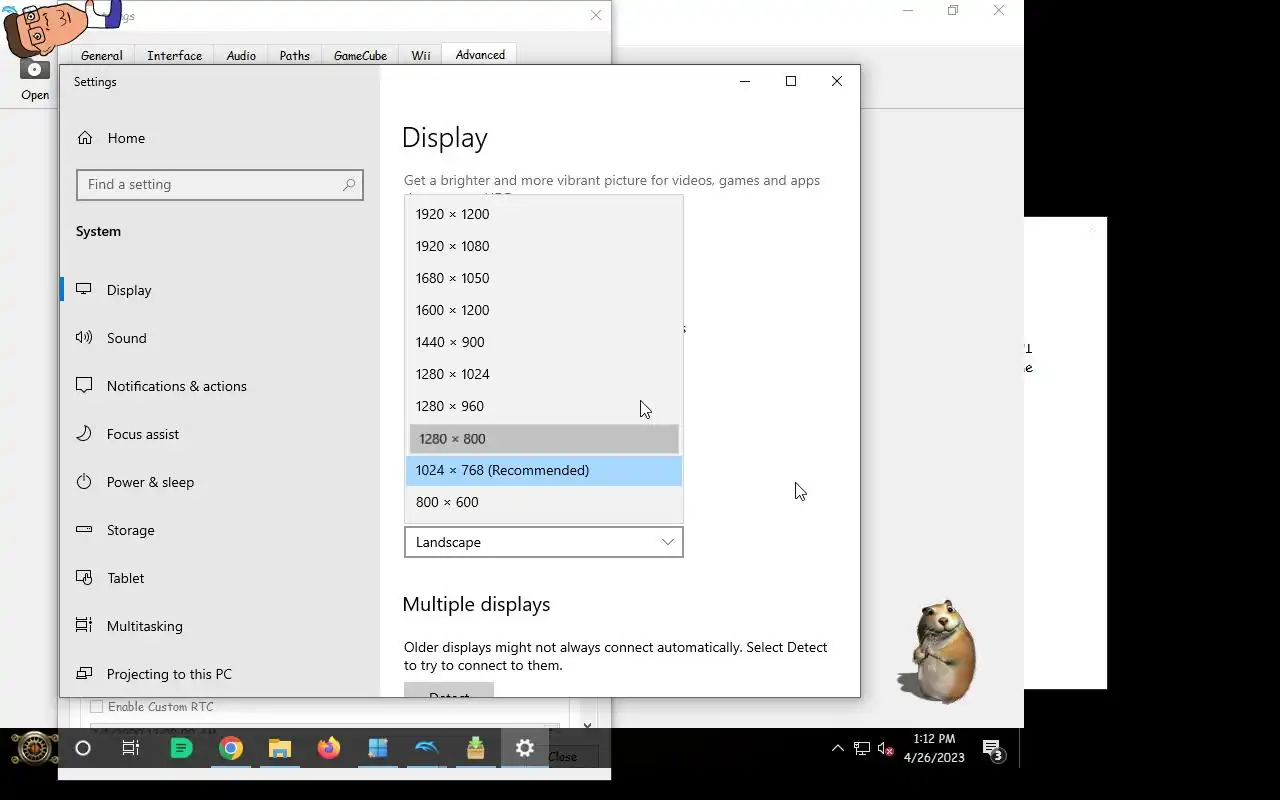Open File Explorer from taskbar
Screen dimensions: 1280x800
(279, 748)
